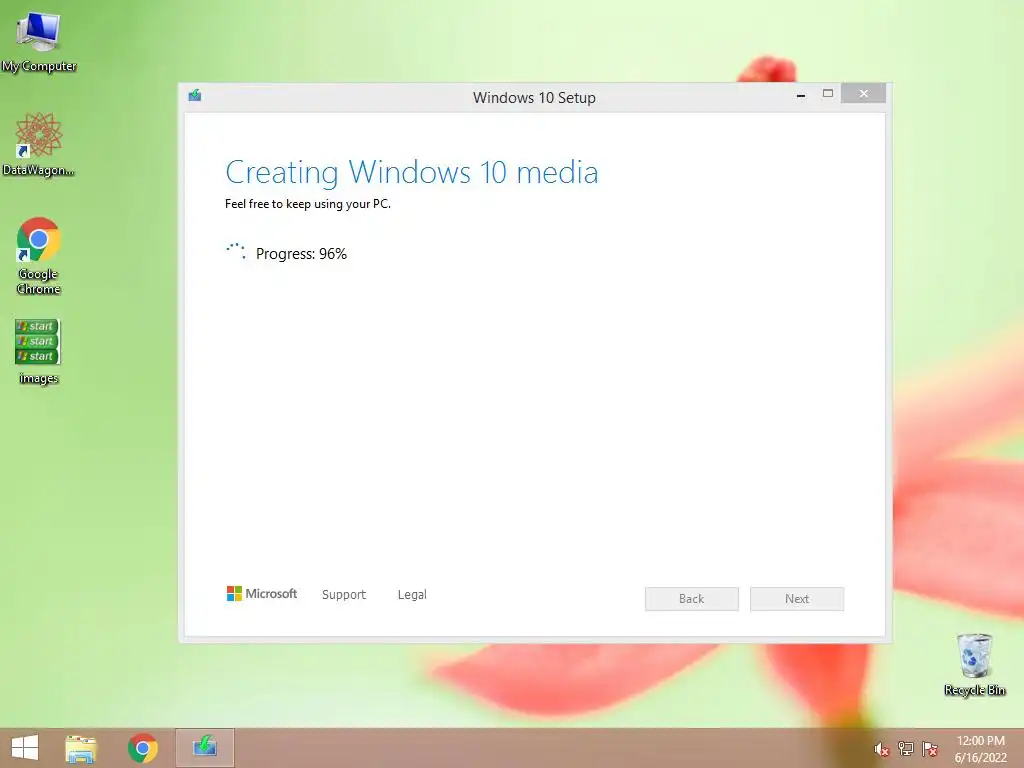Image resolution: width=1024 pixels, height=768 pixels.
Task: Click the Windows Start button
Action: pos(25,748)
